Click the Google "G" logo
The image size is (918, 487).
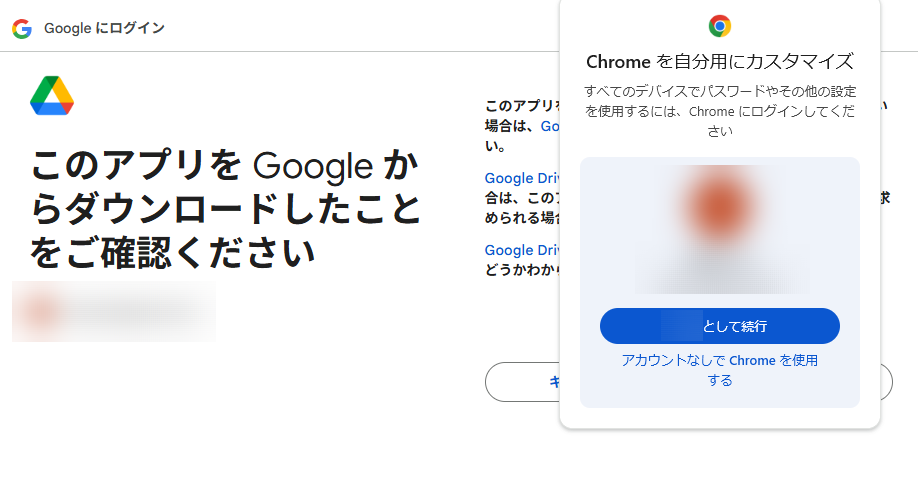tap(22, 28)
